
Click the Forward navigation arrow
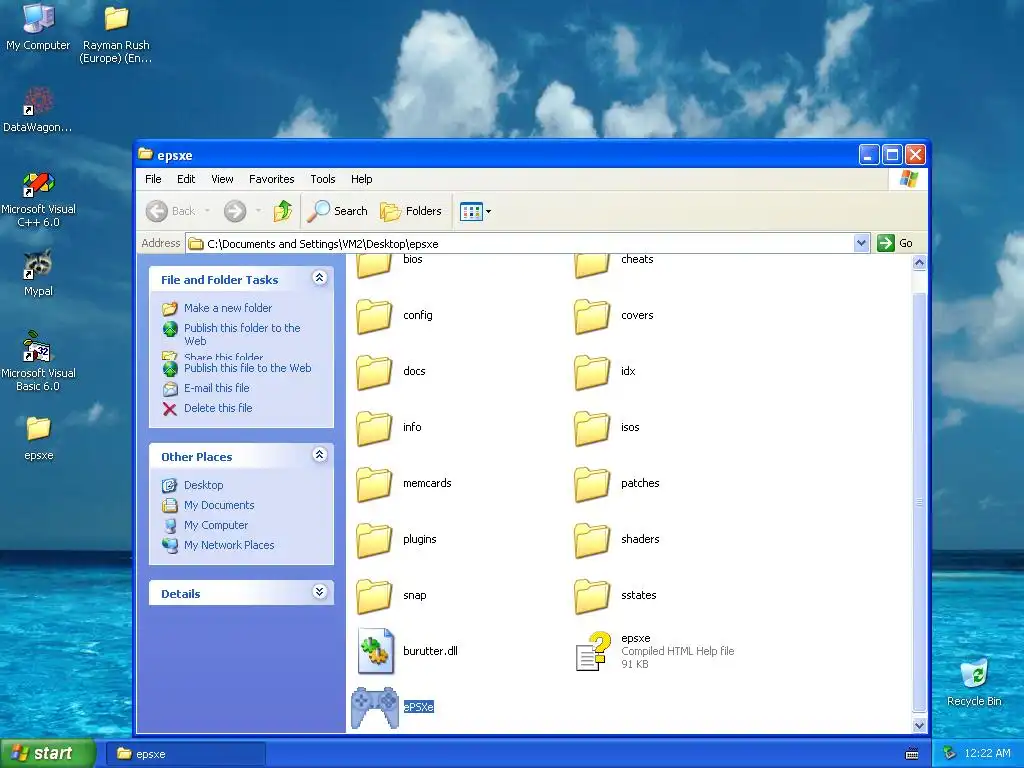coord(235,211)
